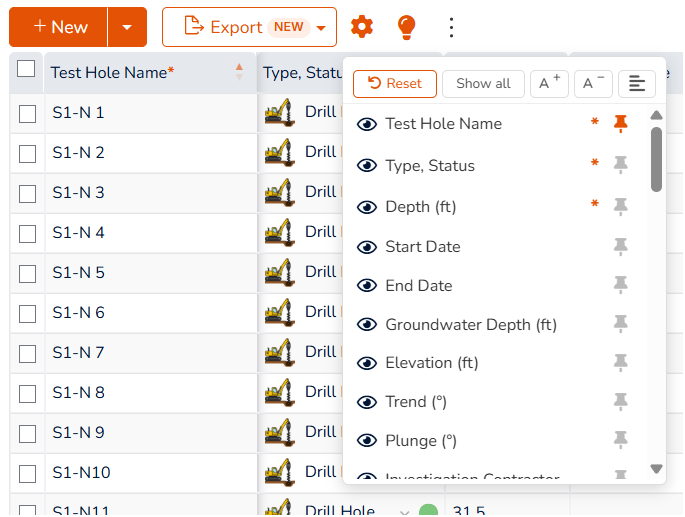Viewport: 685px width, 517px height.
Task: Click the Export button
Action: tap(249, 27)
